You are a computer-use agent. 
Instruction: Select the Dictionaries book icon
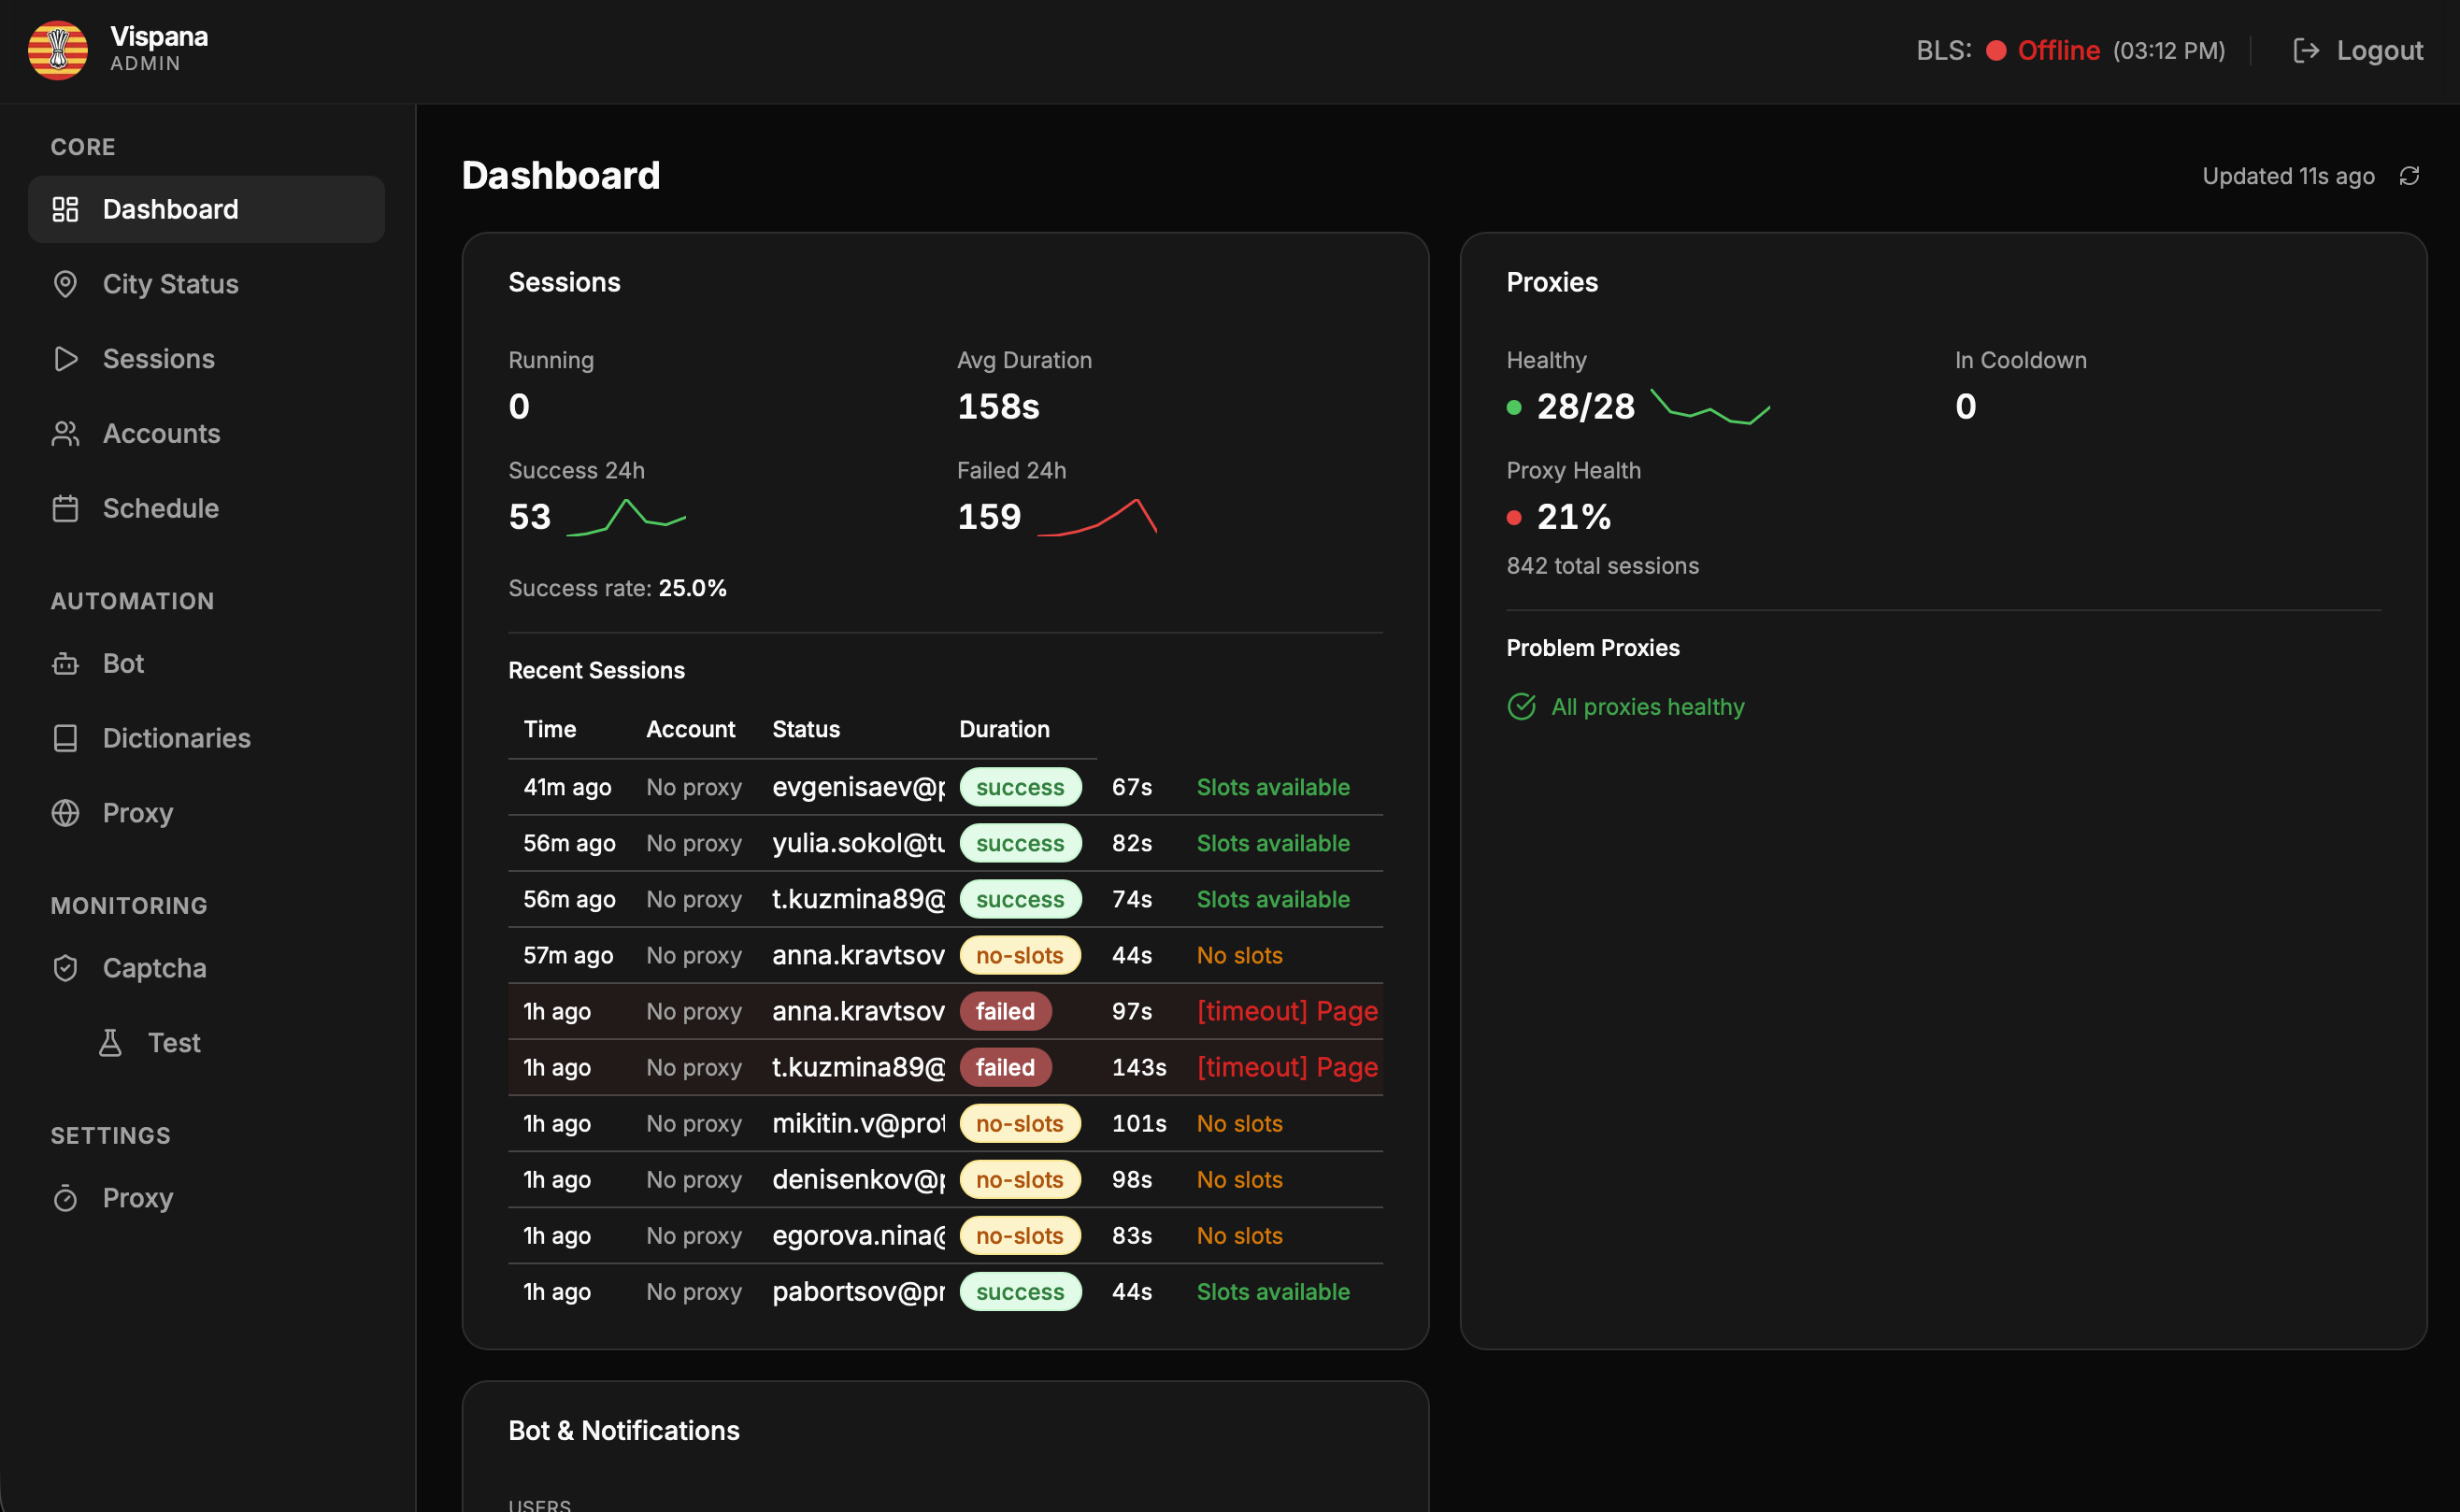[x=65, y=738]
